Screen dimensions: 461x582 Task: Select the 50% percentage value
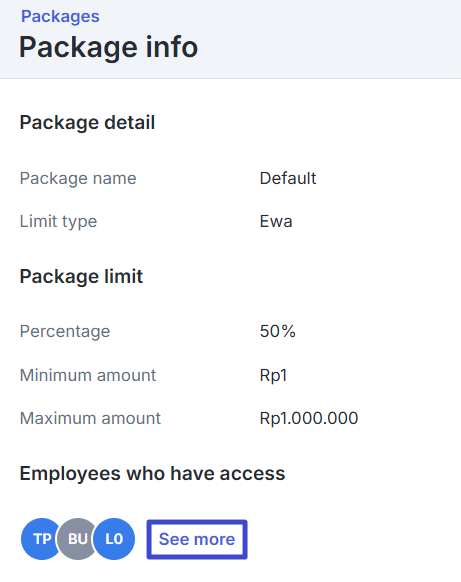(x=278, y=331)
